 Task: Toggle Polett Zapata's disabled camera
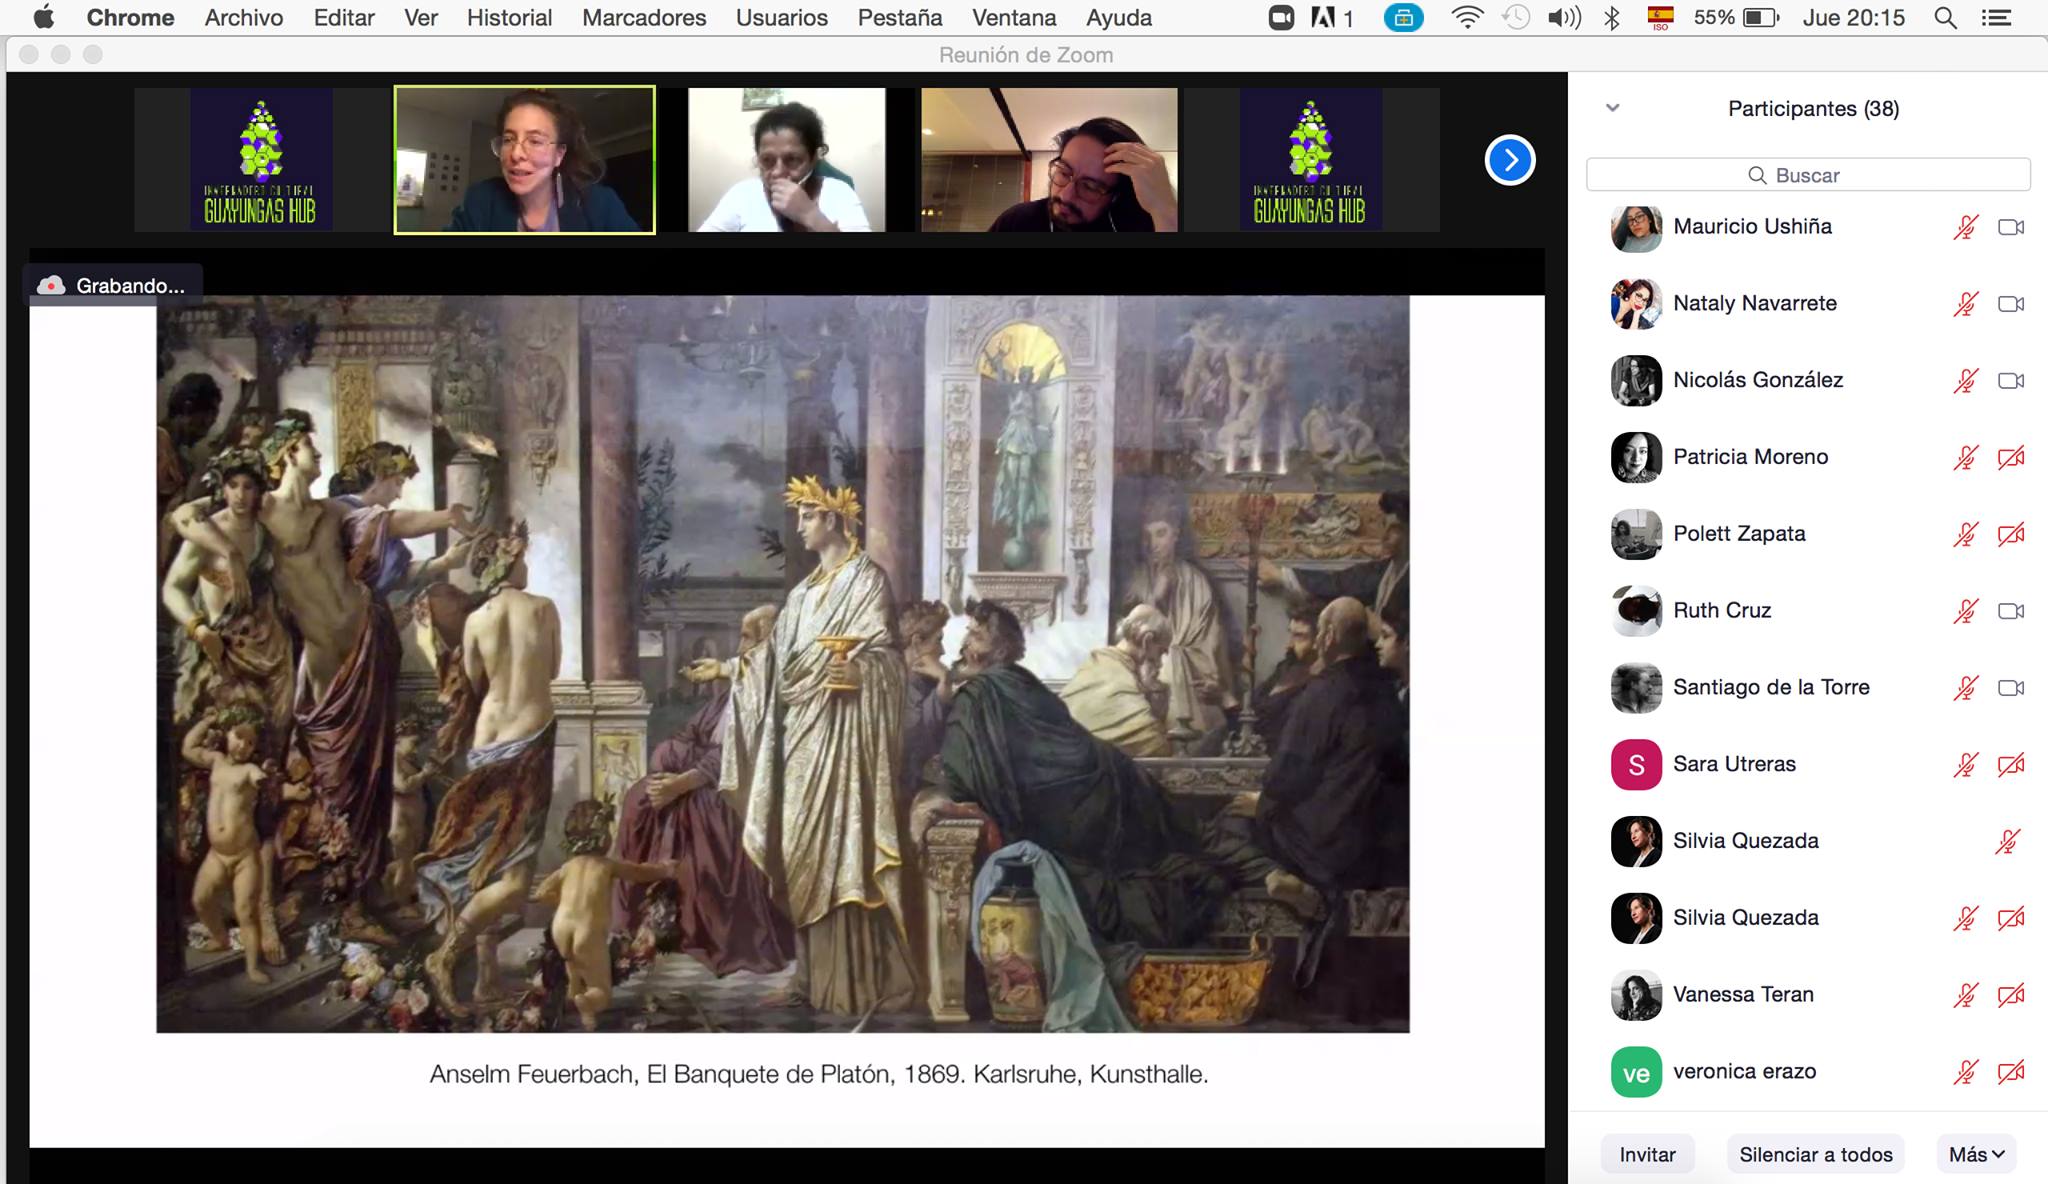pyautogui.click(x=2011, y=535)
